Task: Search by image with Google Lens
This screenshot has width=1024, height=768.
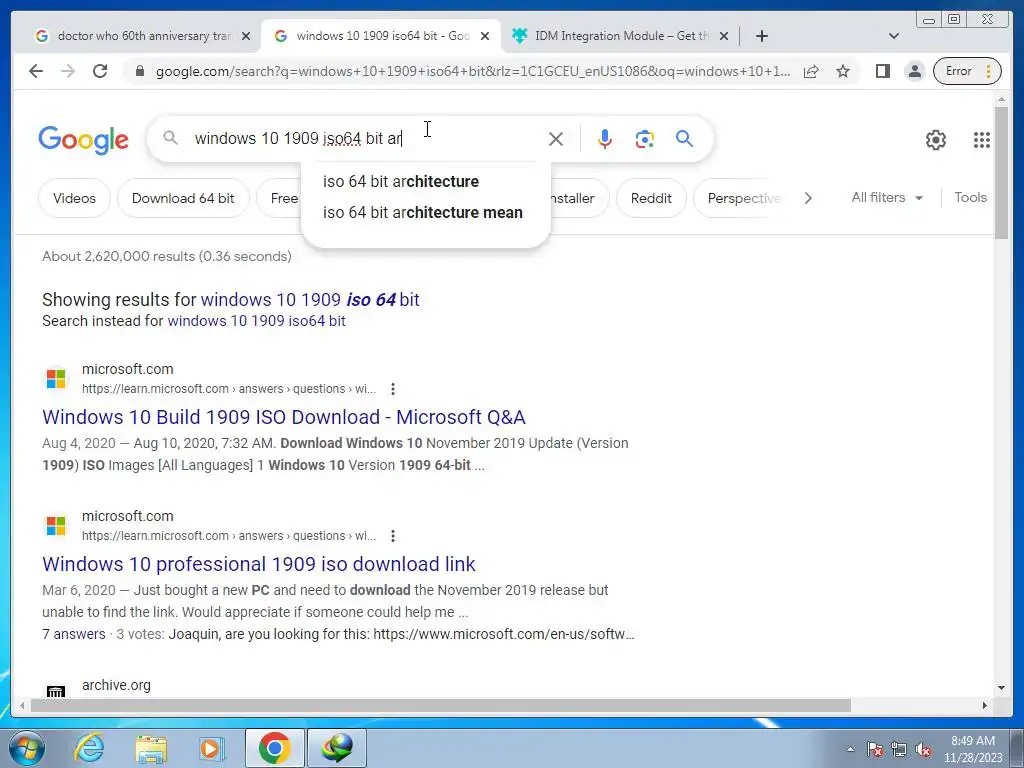Action: click(645, 138)
